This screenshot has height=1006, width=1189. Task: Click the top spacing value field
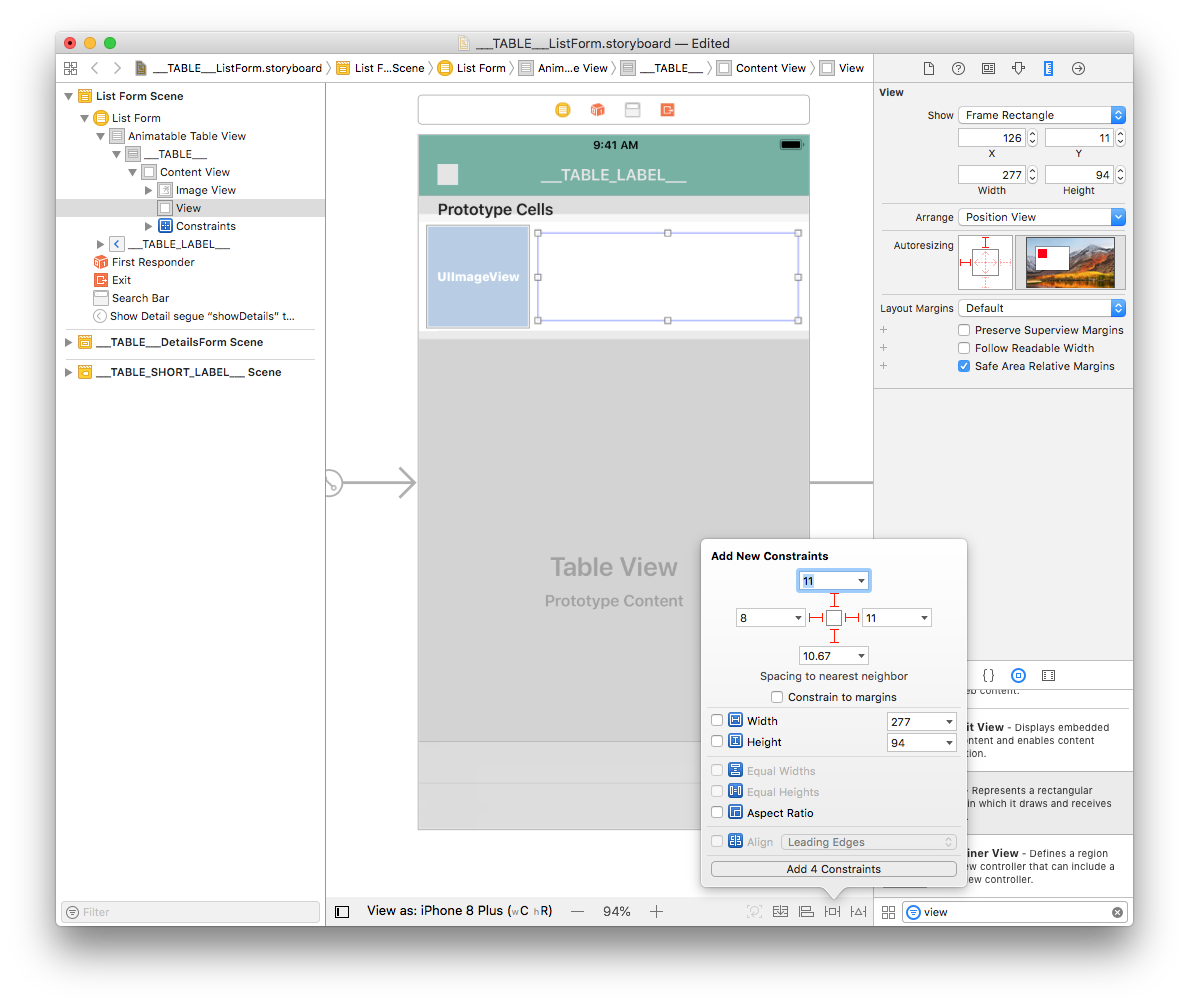(x=826, y=581)
